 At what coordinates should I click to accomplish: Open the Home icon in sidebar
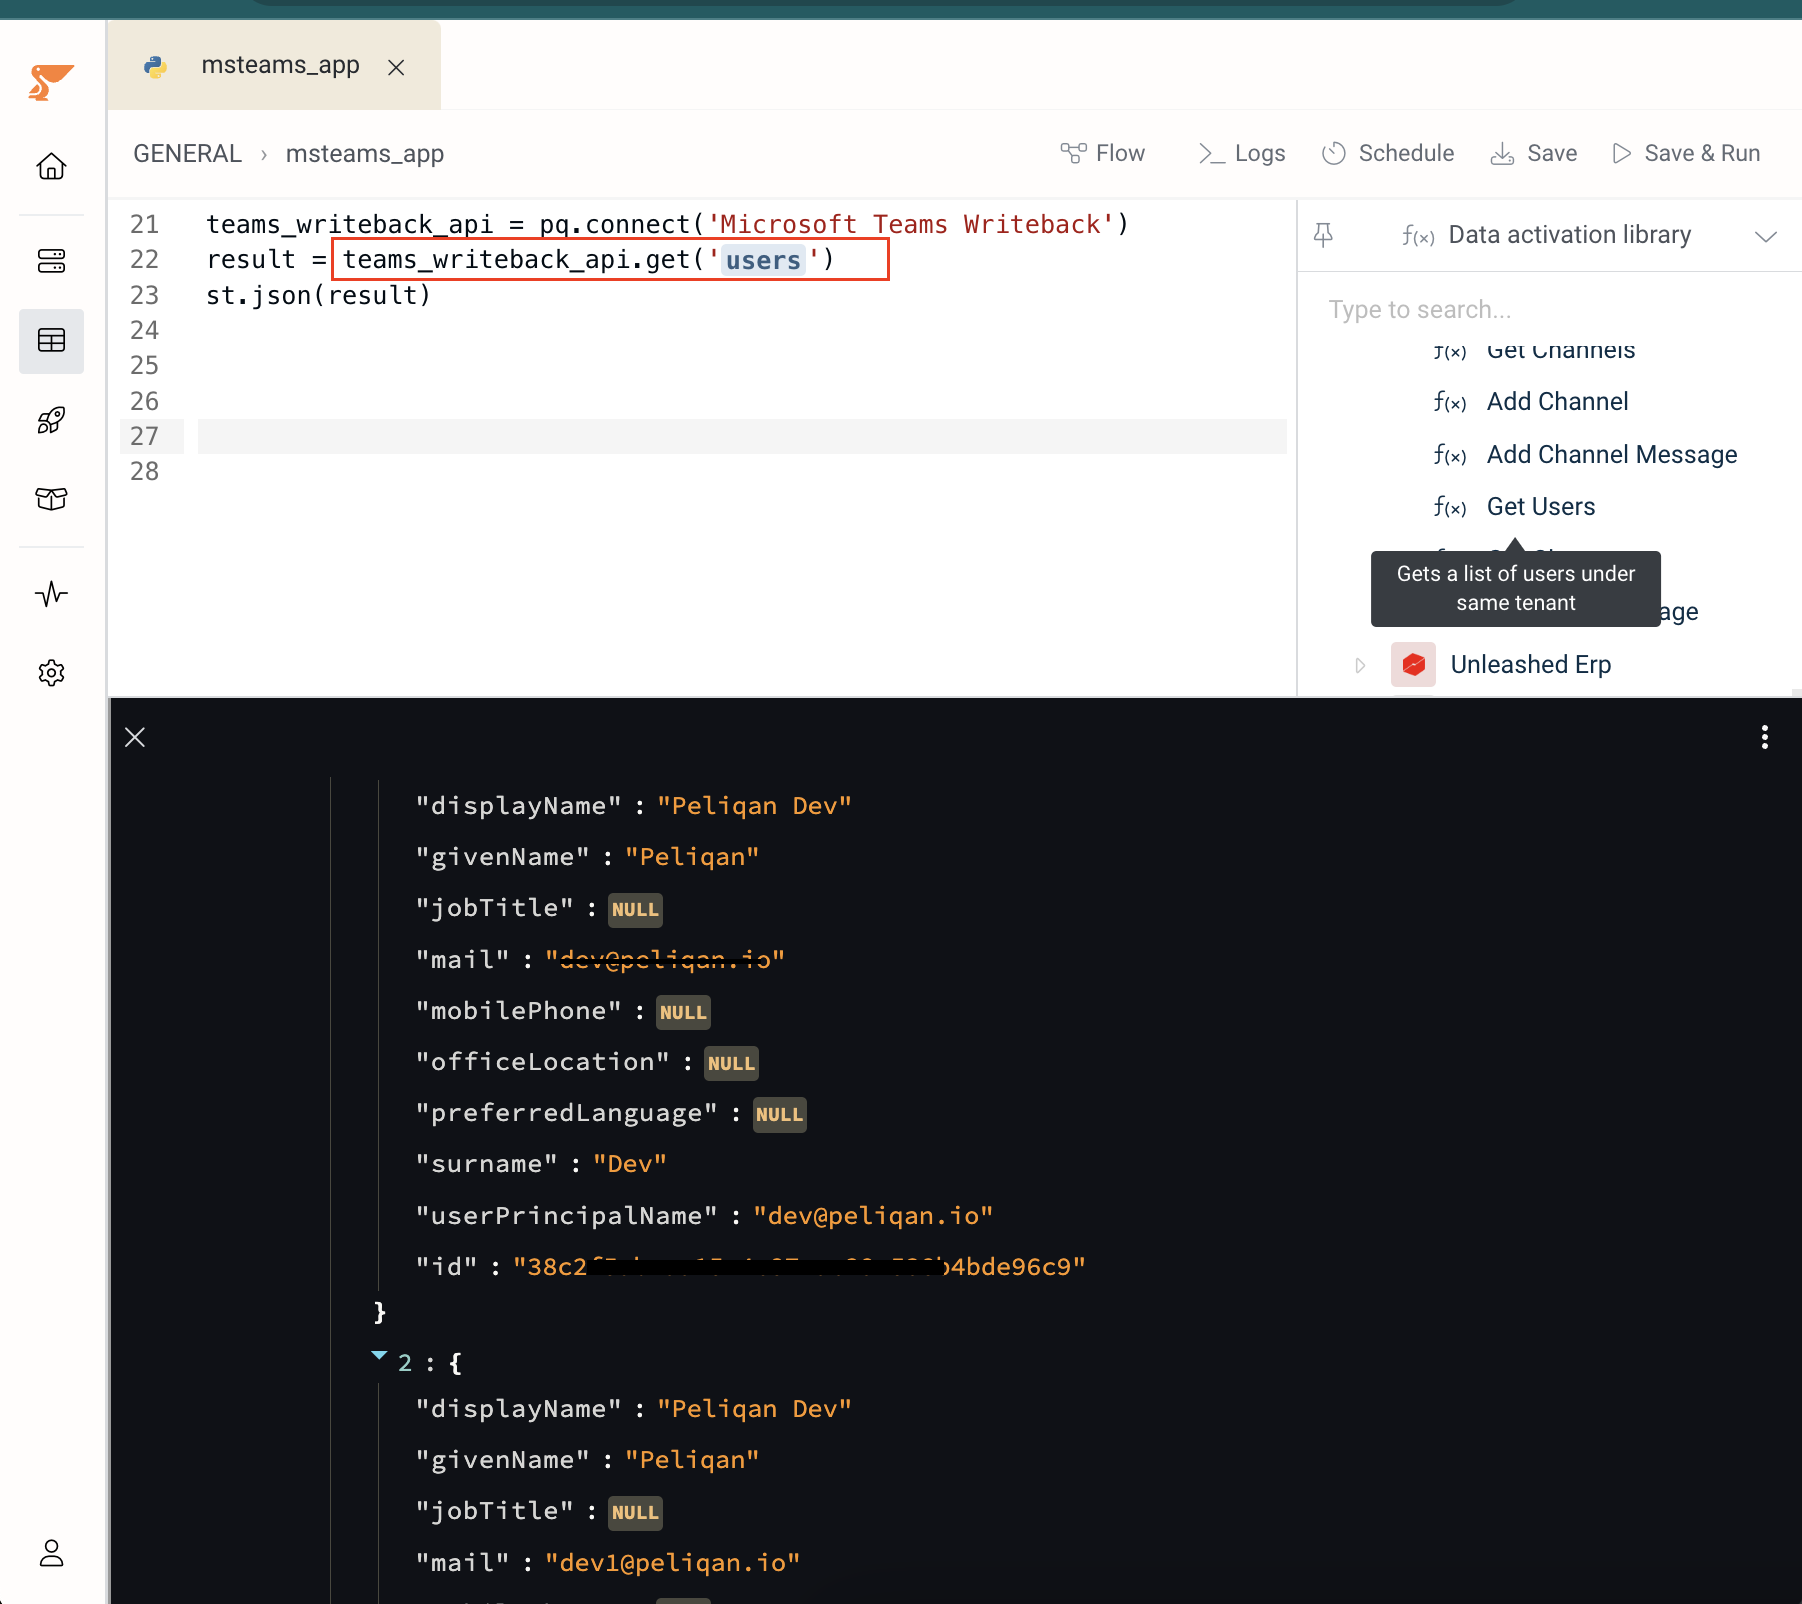[x=51, y=166]
